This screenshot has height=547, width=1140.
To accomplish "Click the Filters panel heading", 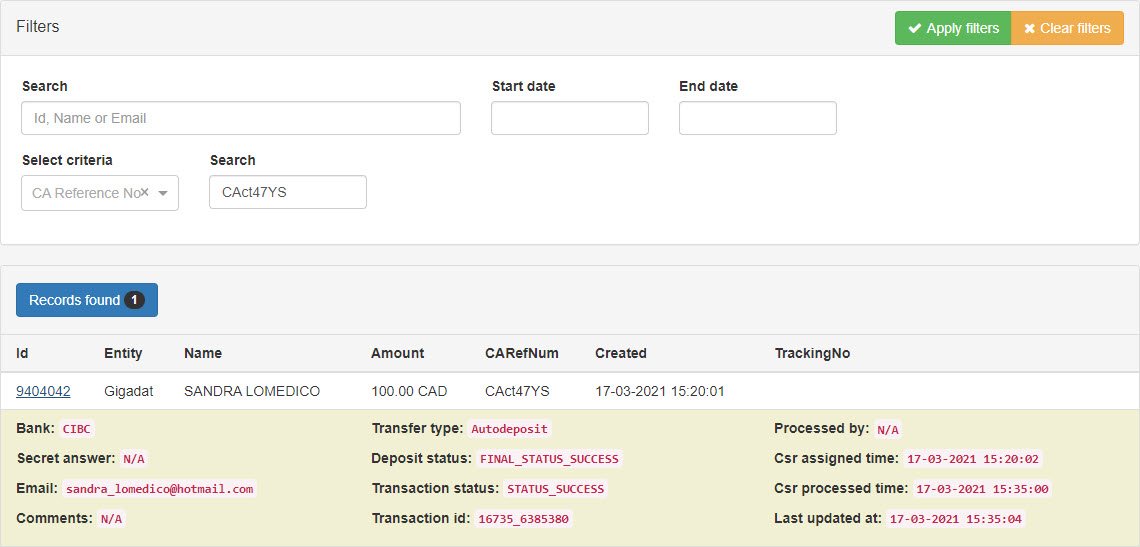I will 38,27.
